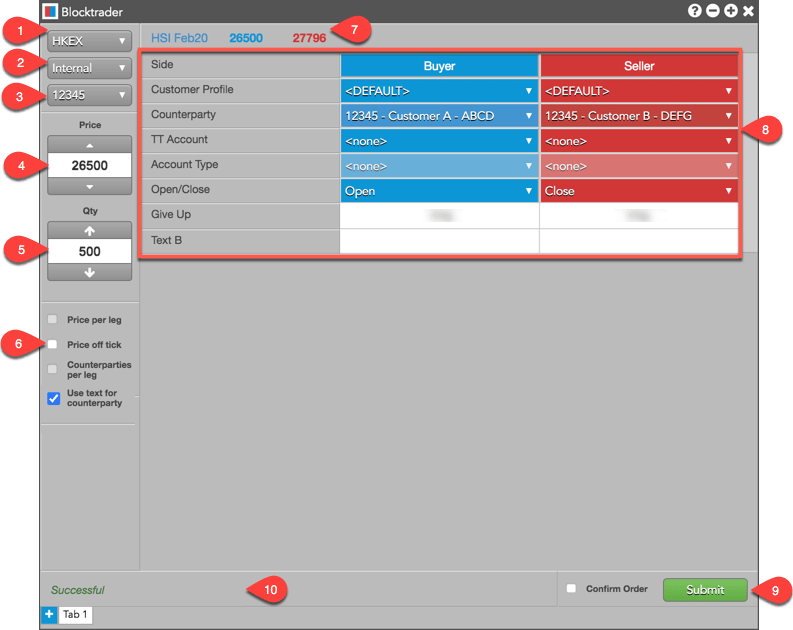Screen dimensions: 793x630
Task: Click the blue 26500 bid price
Action: (x=246, y=38)
